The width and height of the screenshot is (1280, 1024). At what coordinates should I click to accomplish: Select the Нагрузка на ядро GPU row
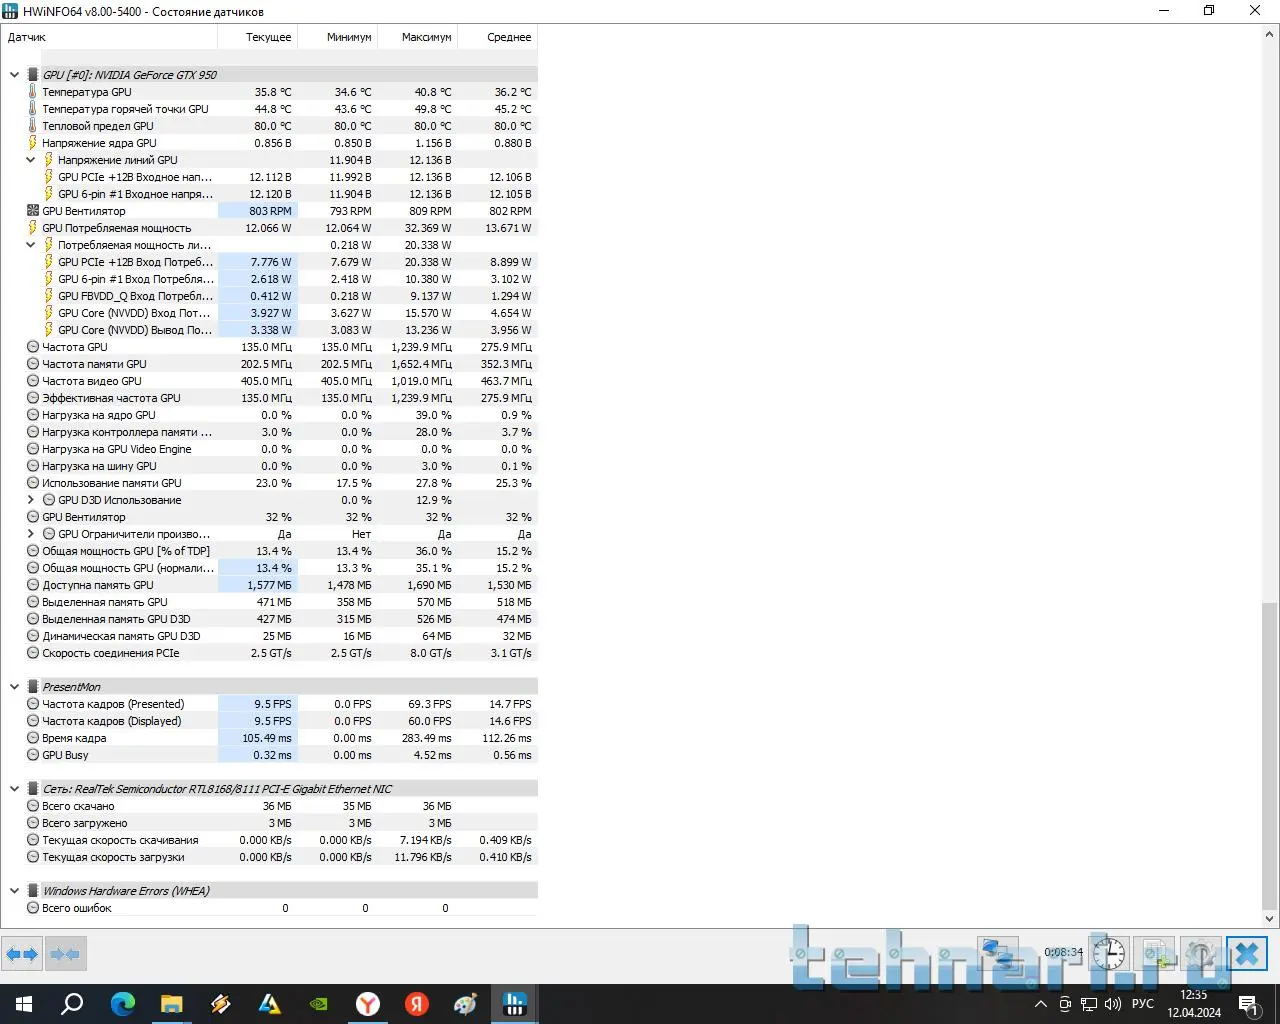(281, 415)
